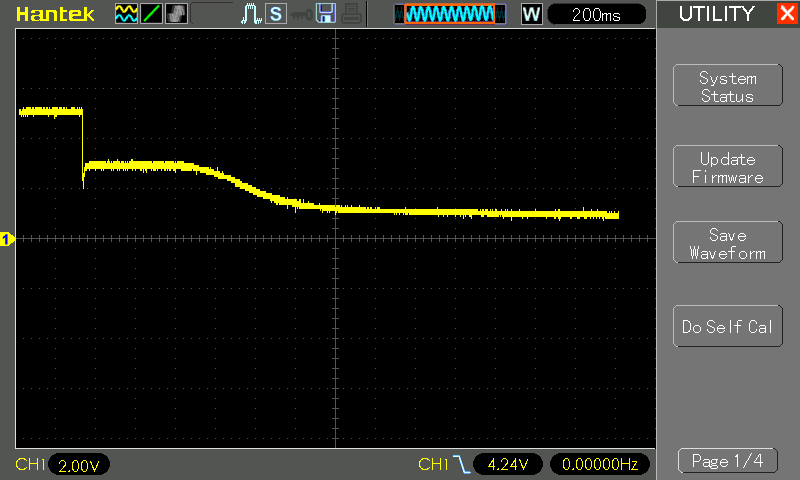Click the waveform acquisition mode icon
Viewport: 800px width, 480px height.
tap(126, 14)
